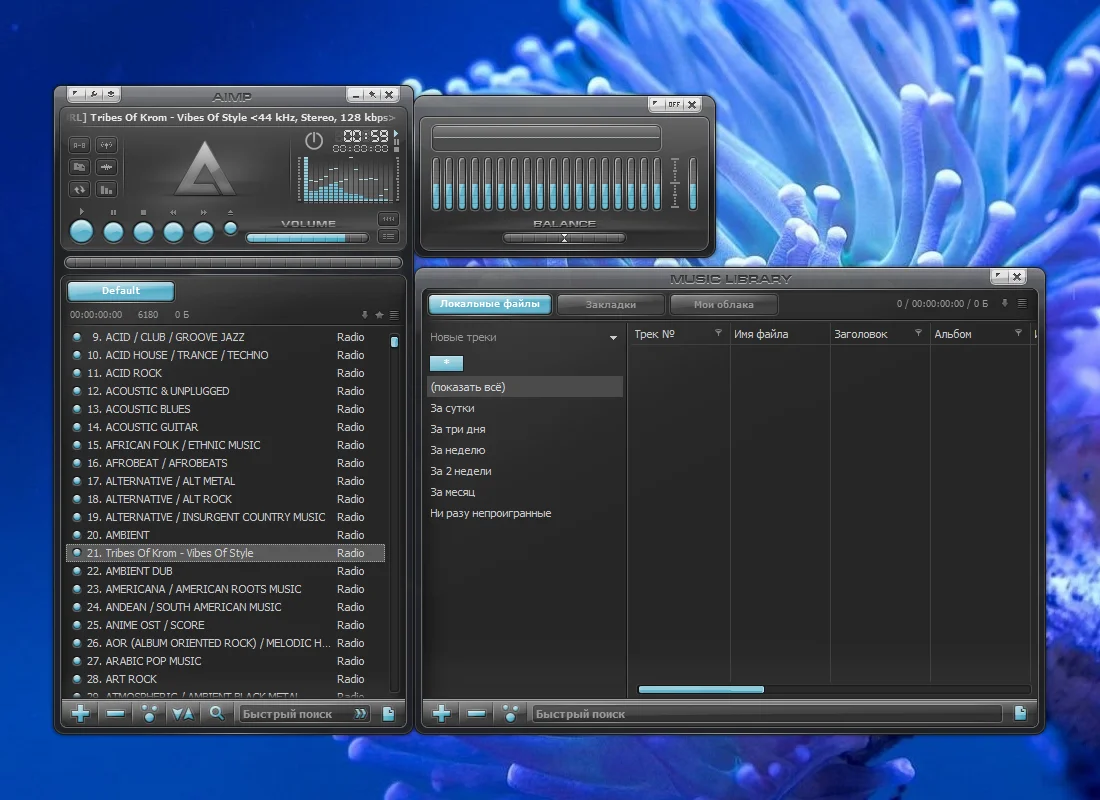Expand the Новые треки dropdown
1100x800 pixels.
point(614,338)
